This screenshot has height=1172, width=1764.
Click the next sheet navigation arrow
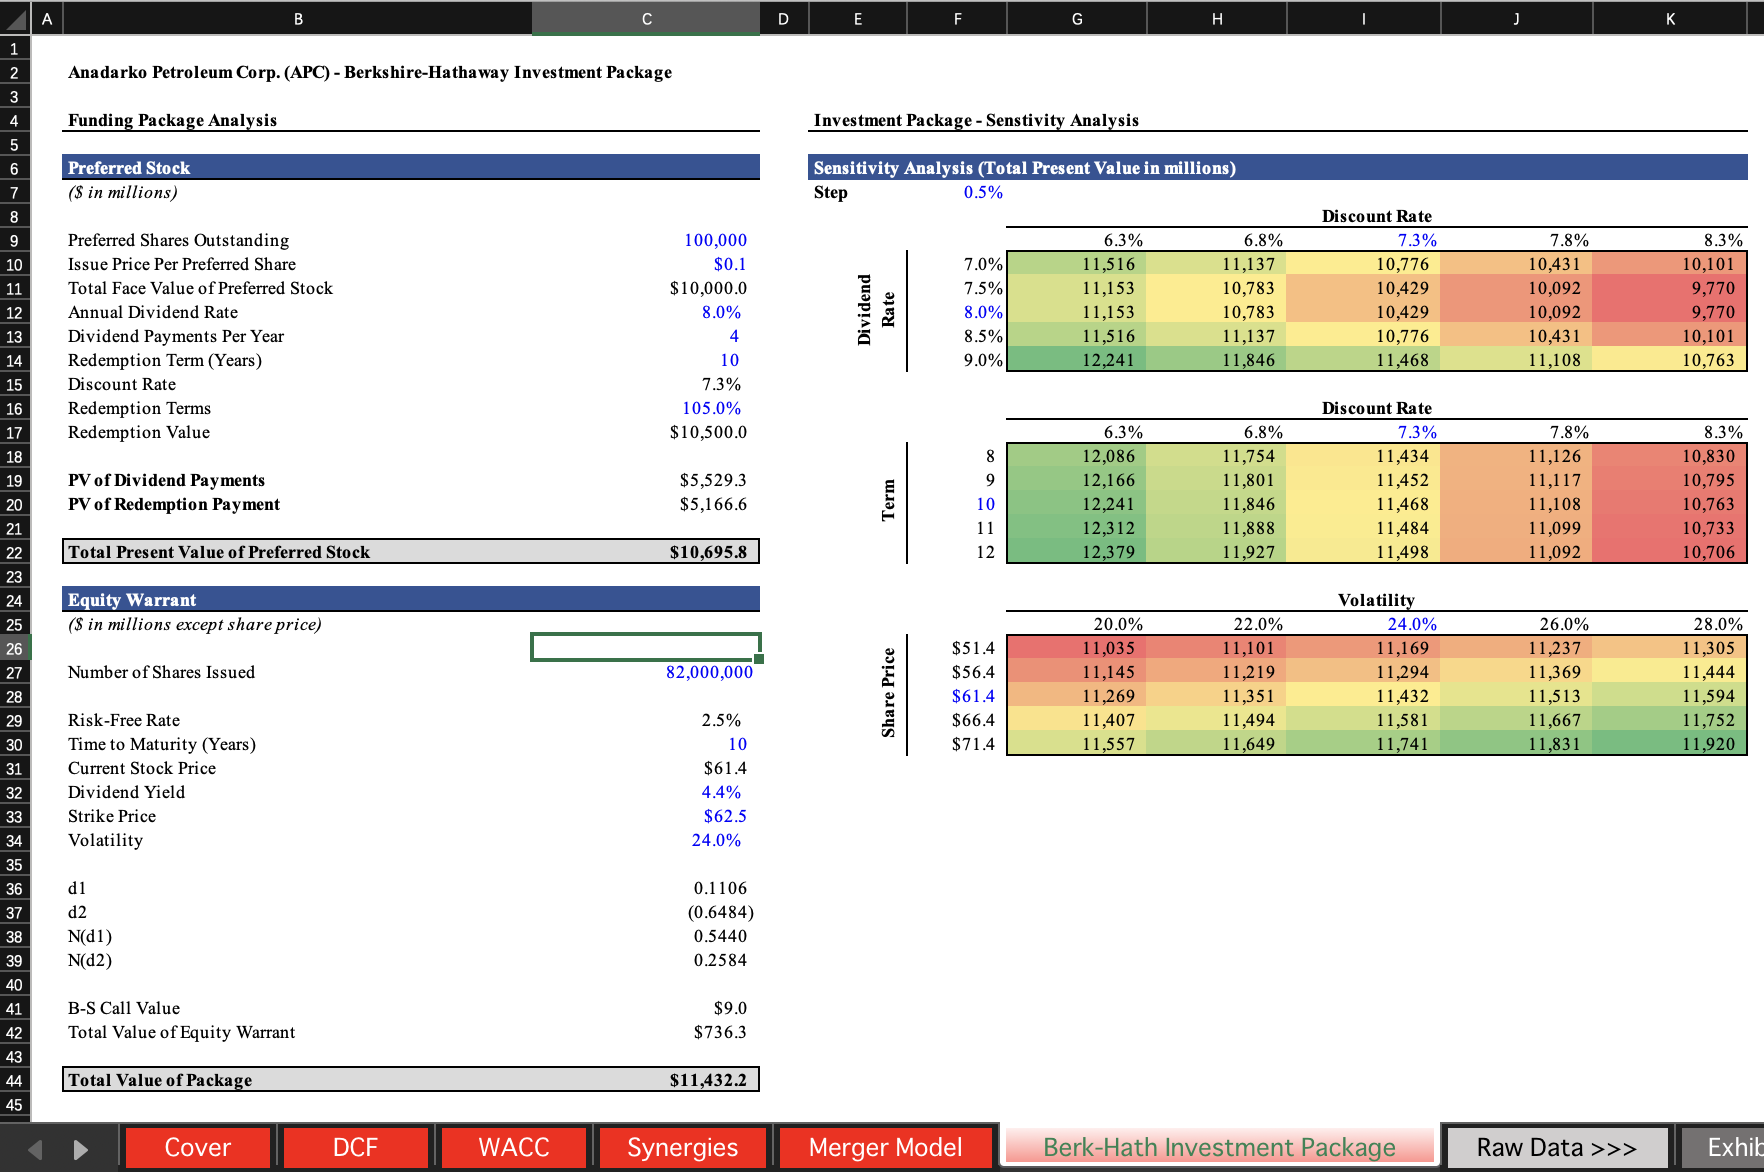coord(81,1149)
